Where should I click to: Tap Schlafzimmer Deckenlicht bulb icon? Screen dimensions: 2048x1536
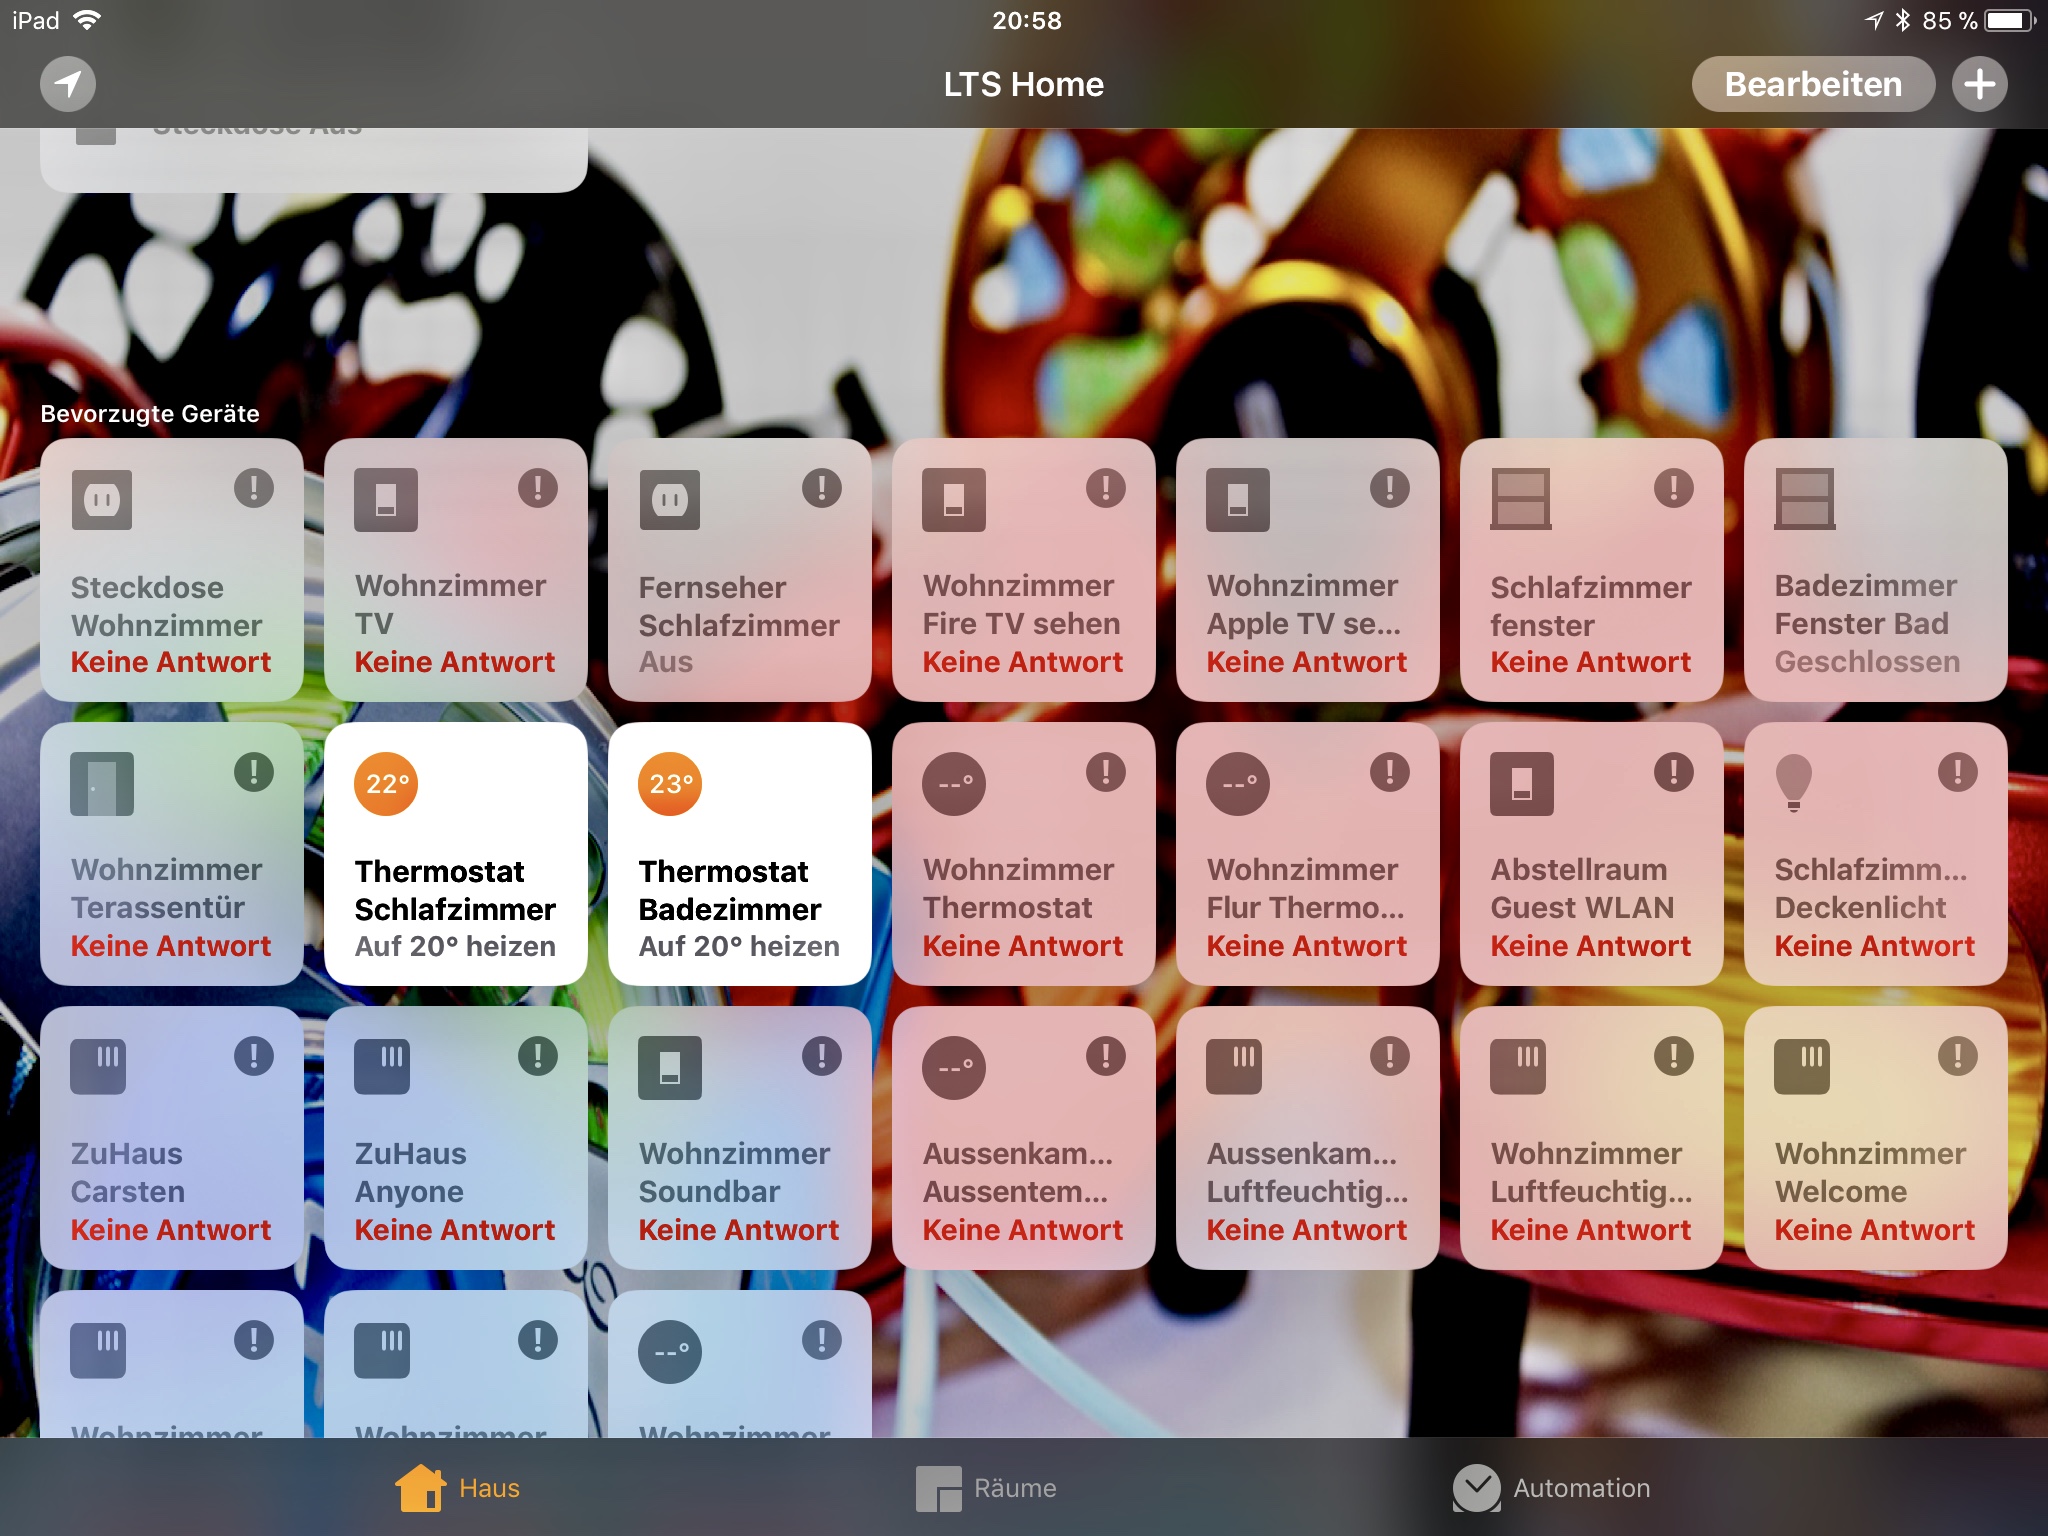click(x=1793, y=782)
